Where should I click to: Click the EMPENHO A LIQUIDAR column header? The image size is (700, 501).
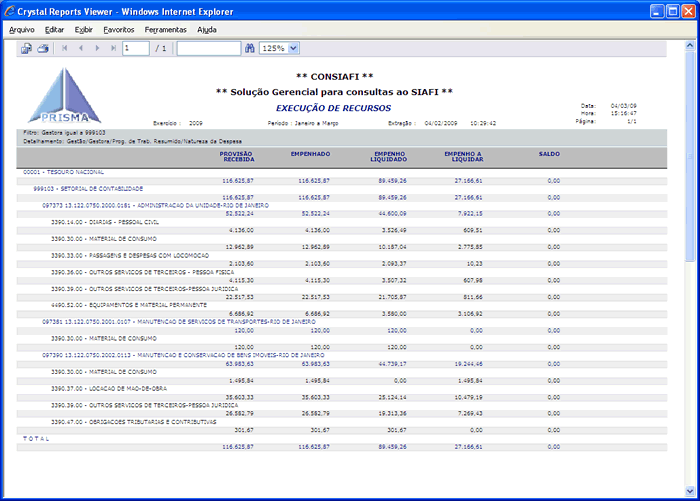[464, 157]
